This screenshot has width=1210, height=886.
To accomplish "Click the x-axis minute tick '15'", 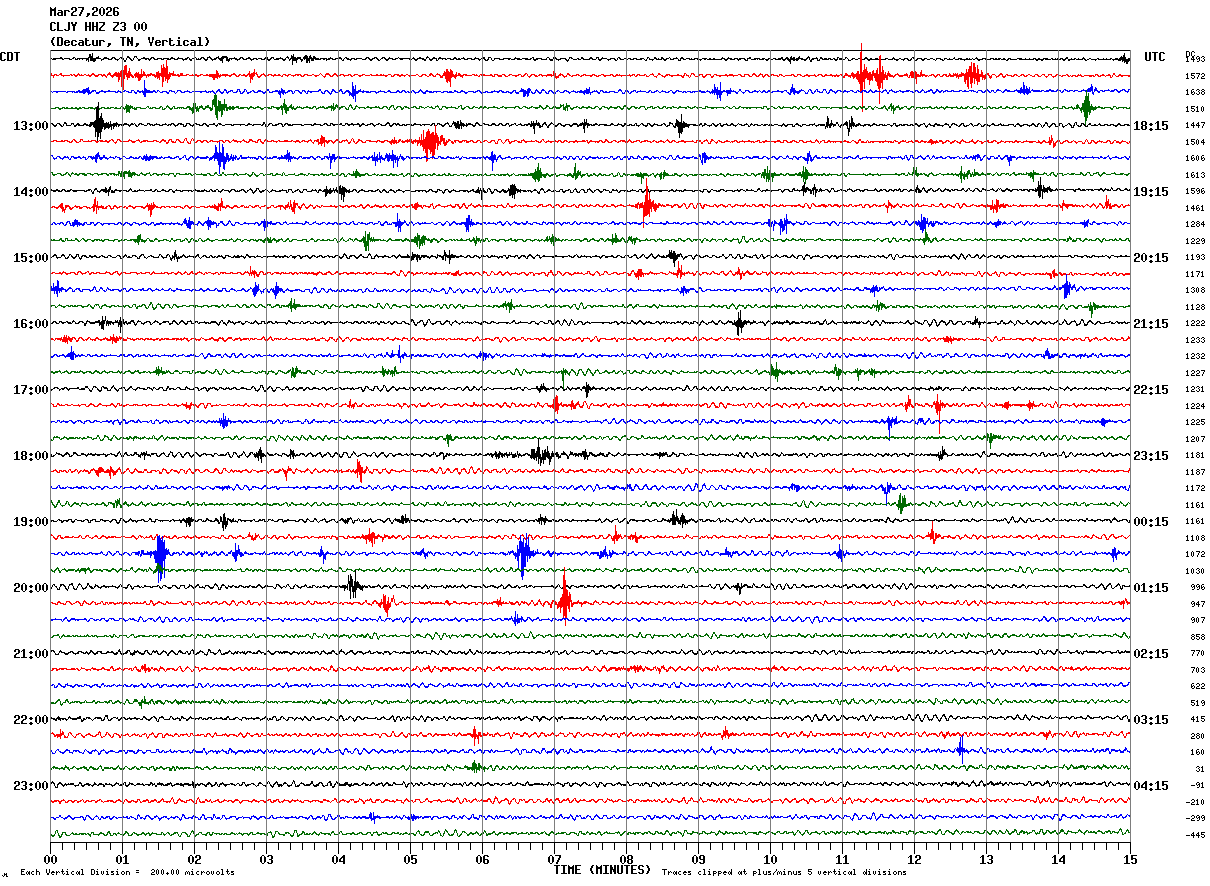I will click(1130, 859).
